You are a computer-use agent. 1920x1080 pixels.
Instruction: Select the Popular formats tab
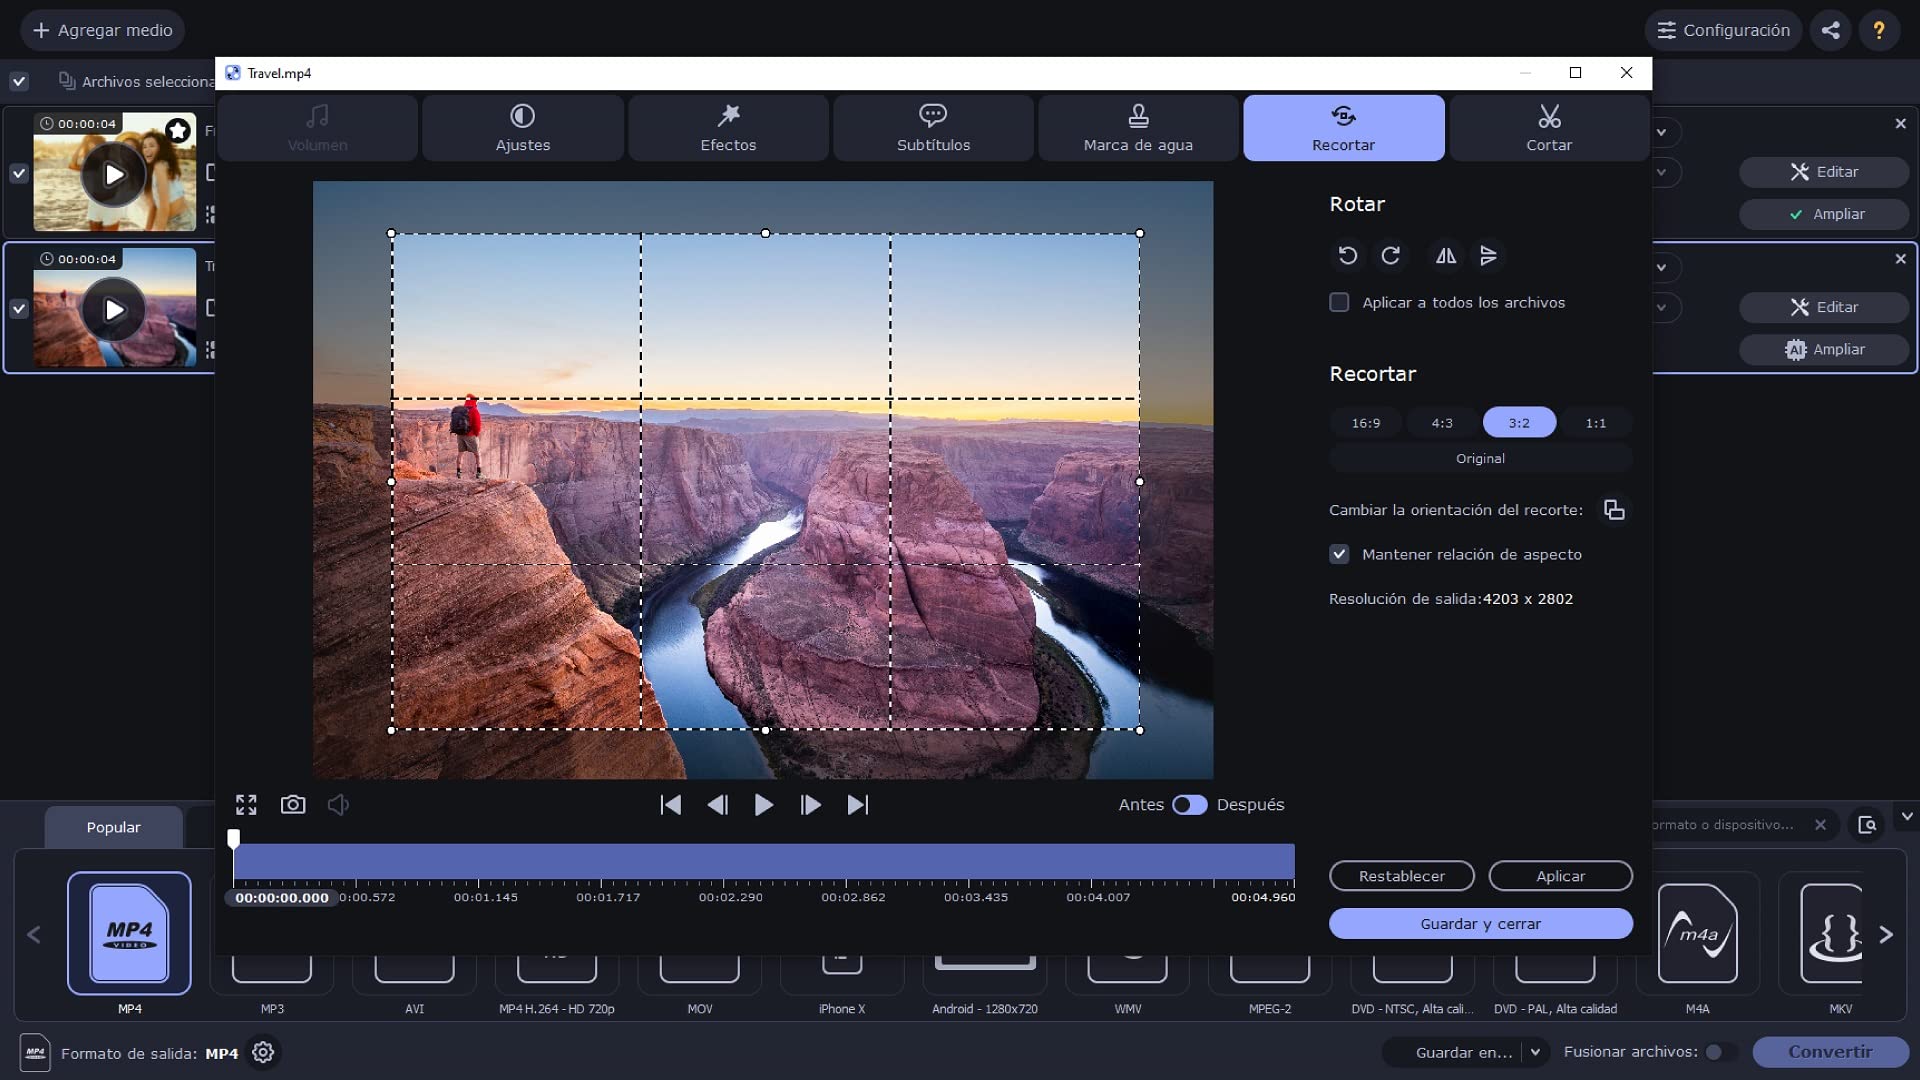point(114,827)
